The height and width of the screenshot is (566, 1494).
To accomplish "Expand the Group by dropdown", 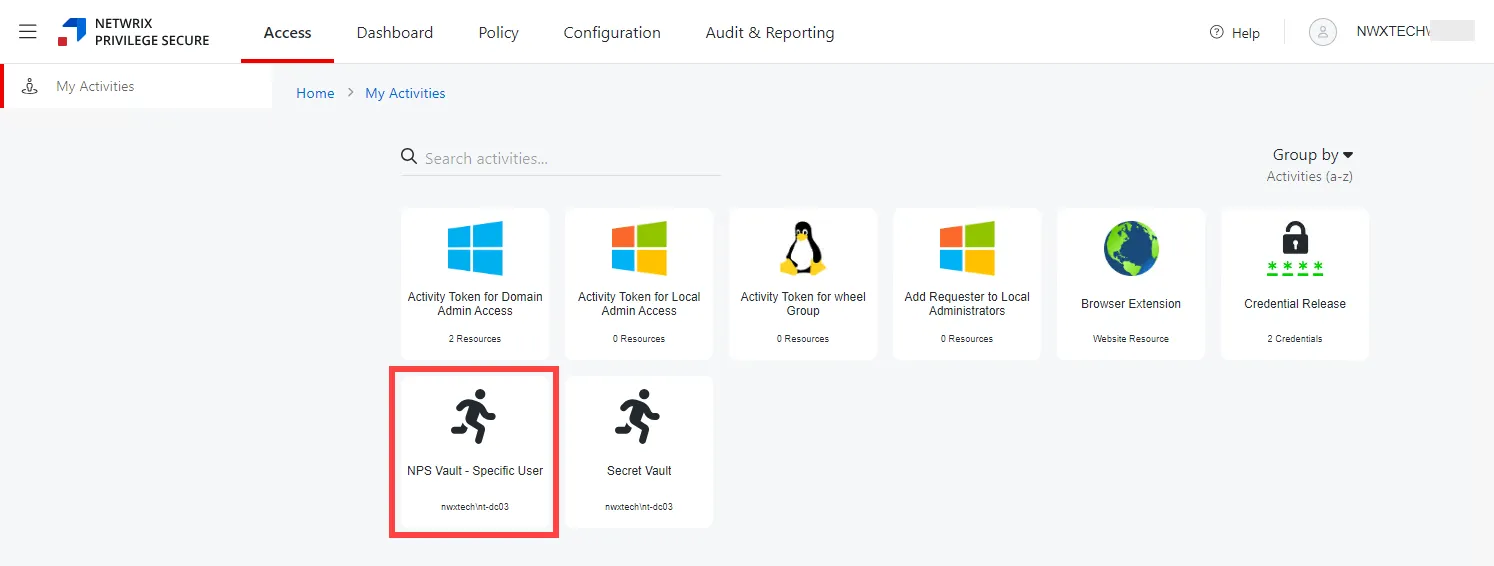I will pyautogui.click(x=1312, y=155).
